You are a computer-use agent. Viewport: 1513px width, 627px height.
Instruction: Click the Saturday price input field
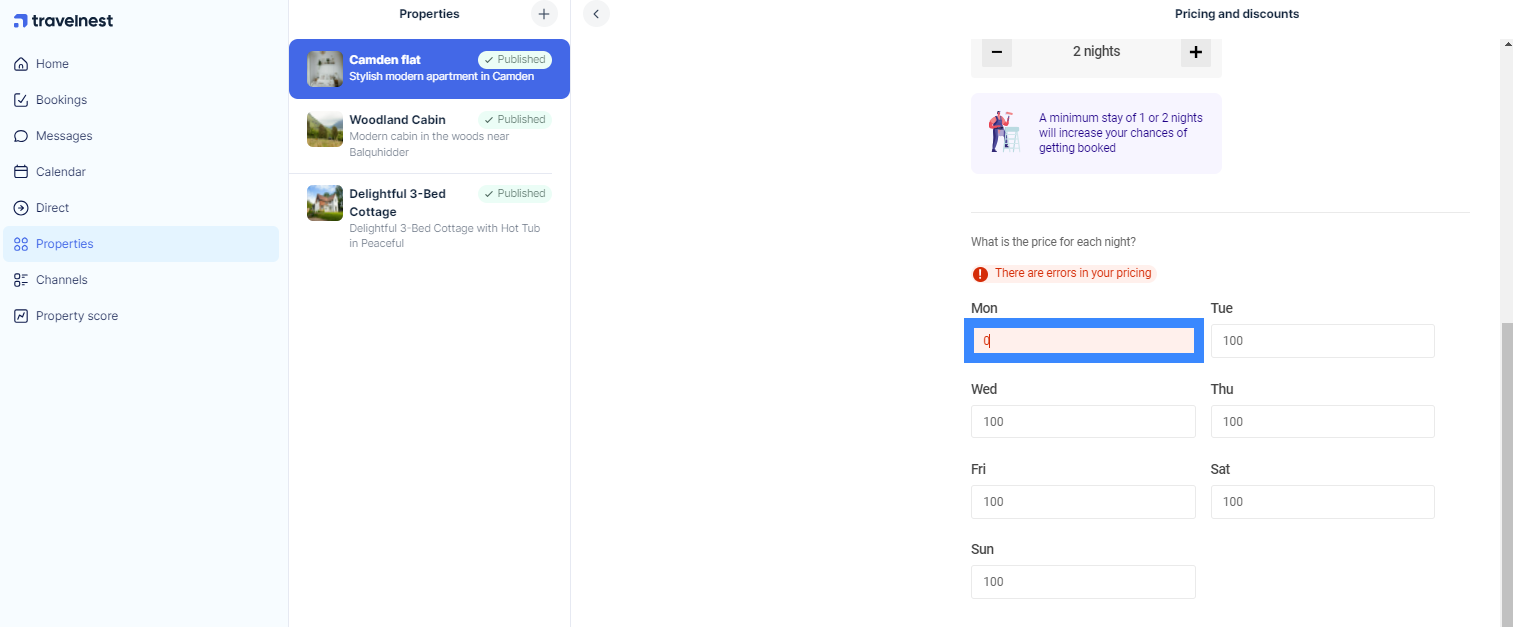pyautogui.click(x=1322, y=502)
